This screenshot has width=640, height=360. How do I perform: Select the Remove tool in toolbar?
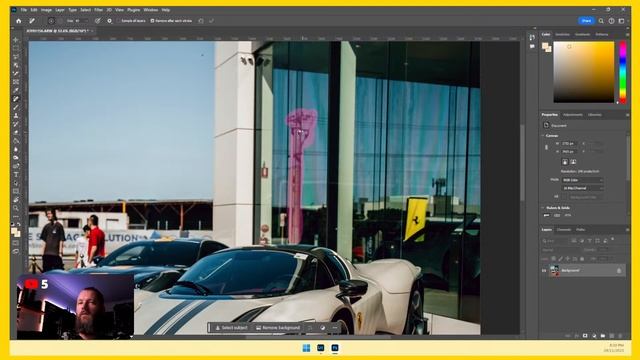pos(16,99)
